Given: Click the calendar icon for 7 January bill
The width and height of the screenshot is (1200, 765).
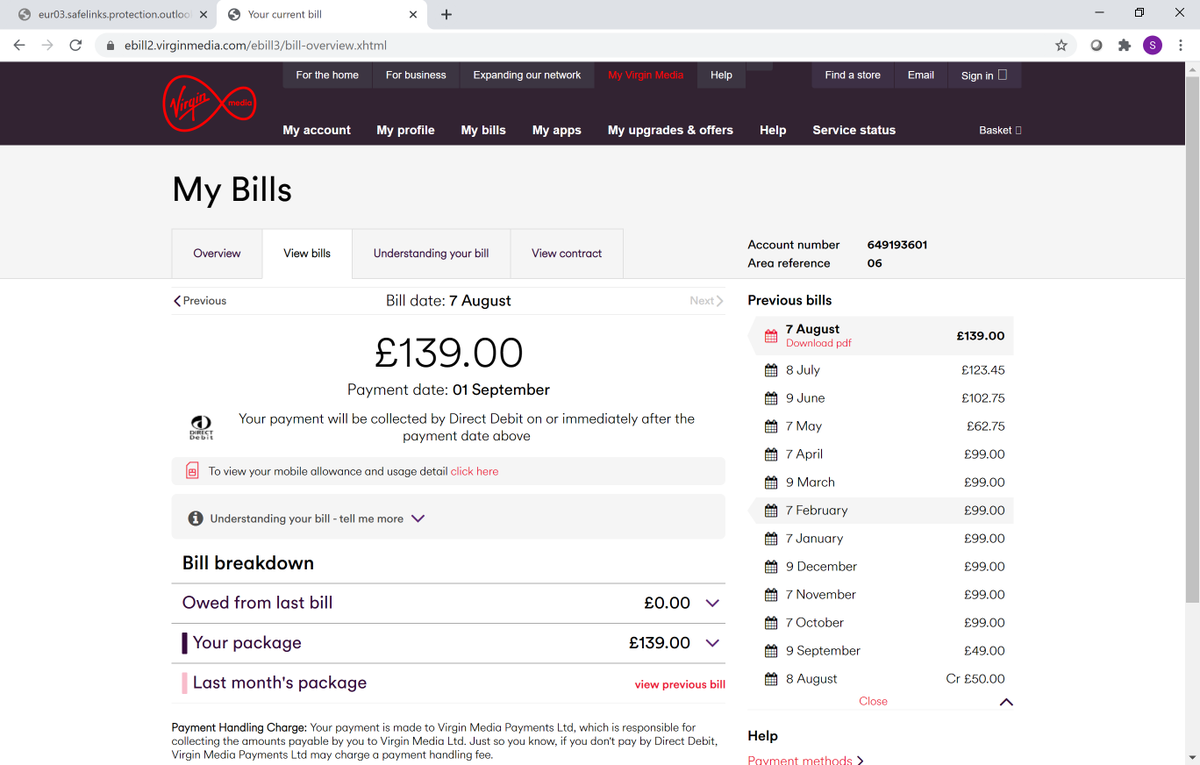Looking at the screenshot, I should 771,538.
